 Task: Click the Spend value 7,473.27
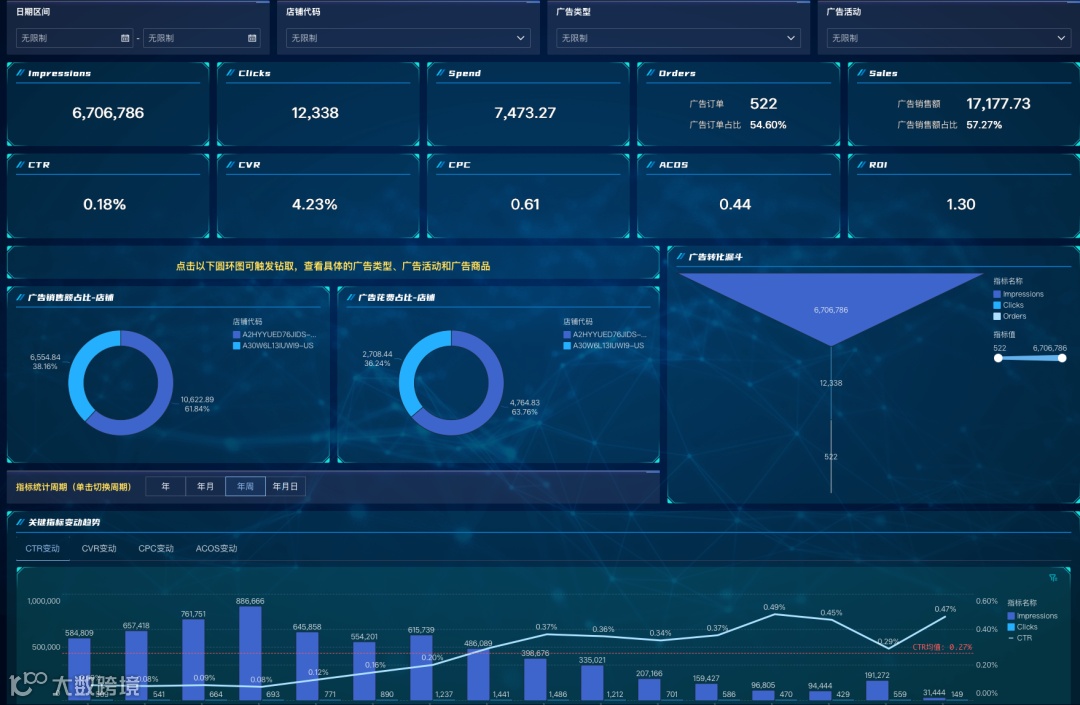pyautogui.click(x=525, y=113)
